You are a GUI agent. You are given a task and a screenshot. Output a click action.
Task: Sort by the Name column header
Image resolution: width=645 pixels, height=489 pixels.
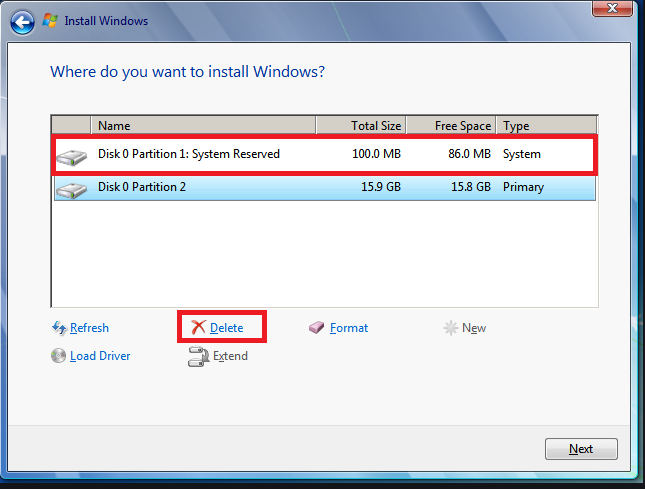pyautogui.click(x=203, y=125)
